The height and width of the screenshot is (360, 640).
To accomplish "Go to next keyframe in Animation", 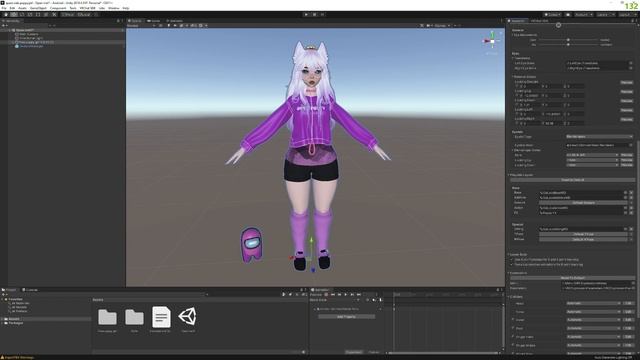I will [353, 294].
